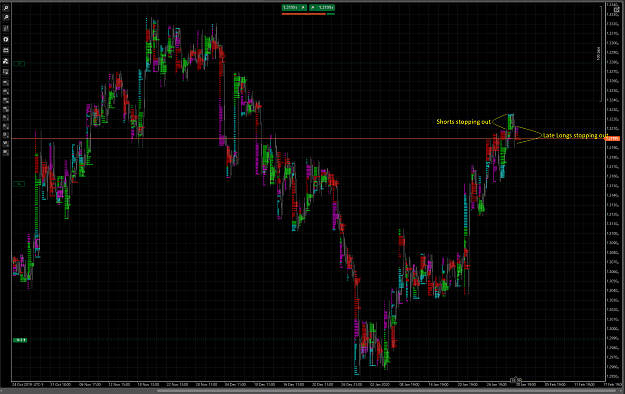Click the '02 Jan 2020' time axis label
The image size is (625, 394).
click(x=379, y=385)
